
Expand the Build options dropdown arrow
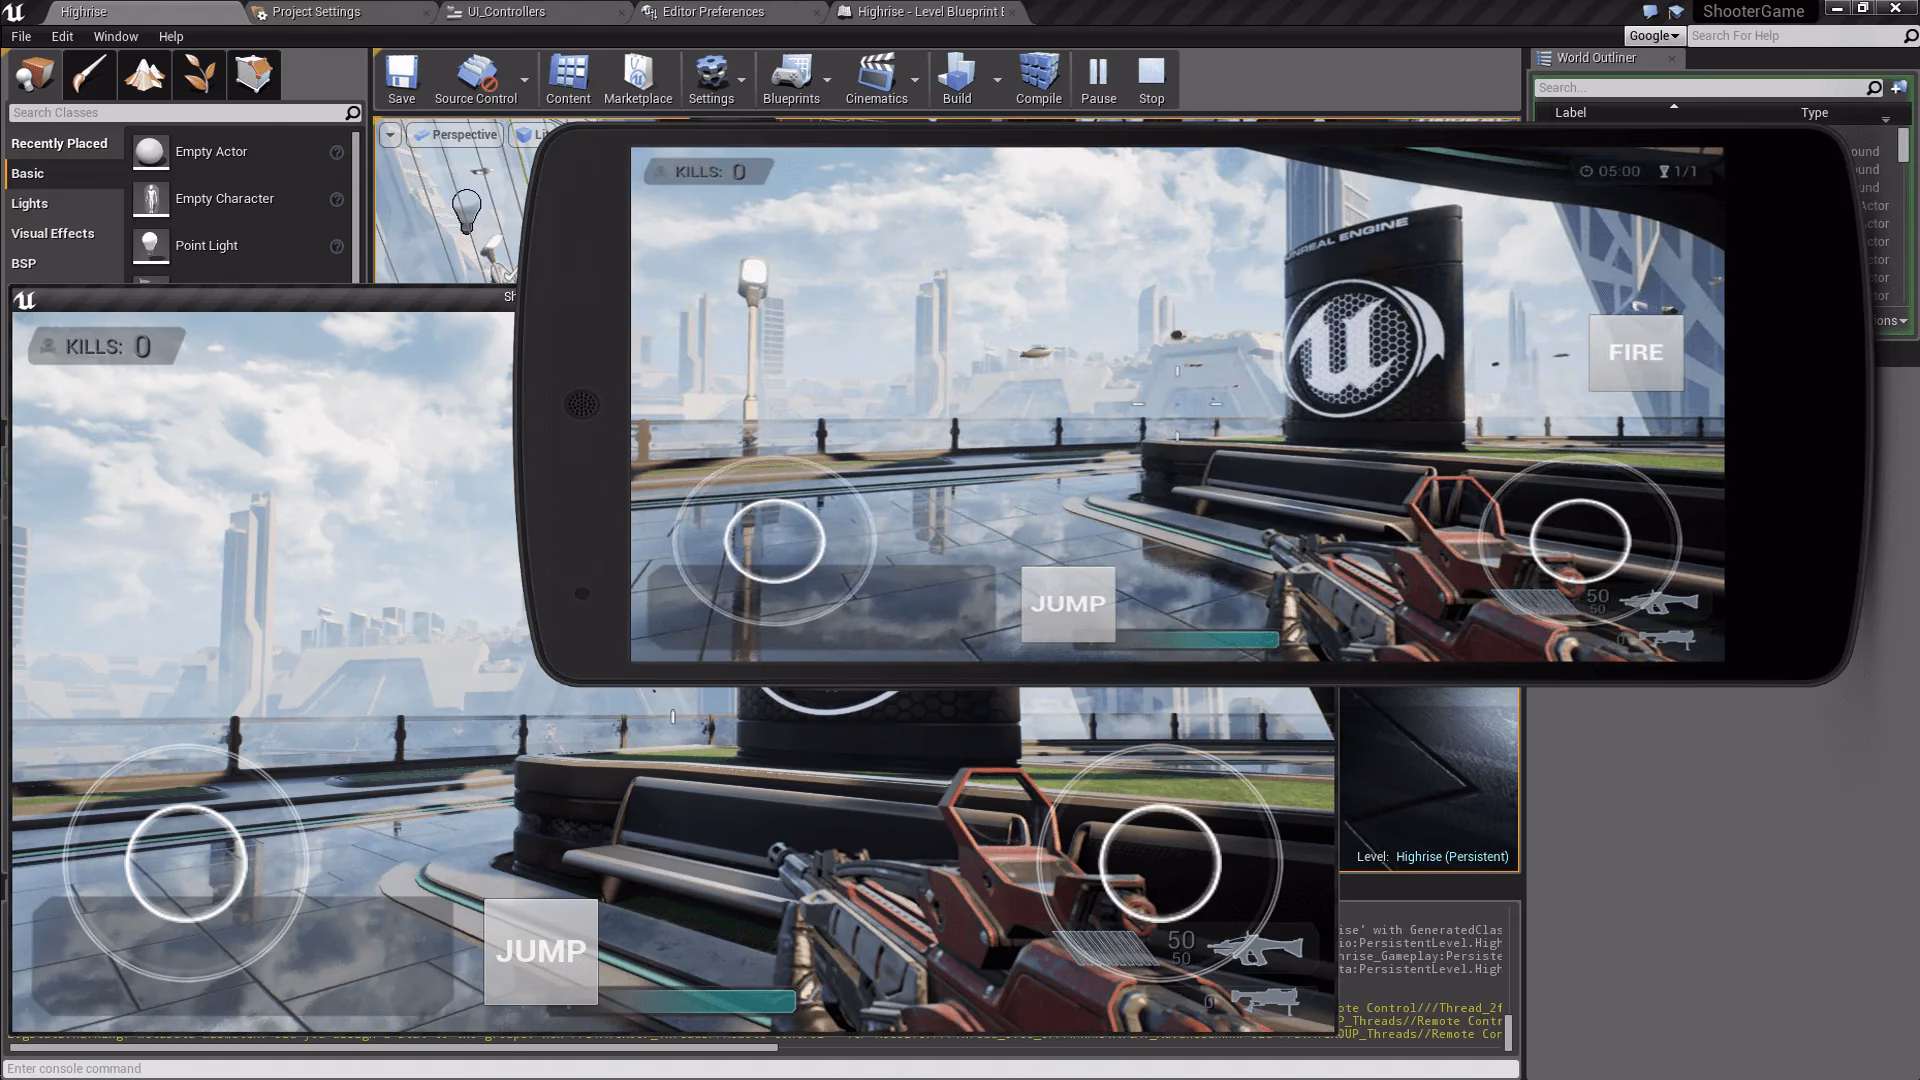point(997,80)
